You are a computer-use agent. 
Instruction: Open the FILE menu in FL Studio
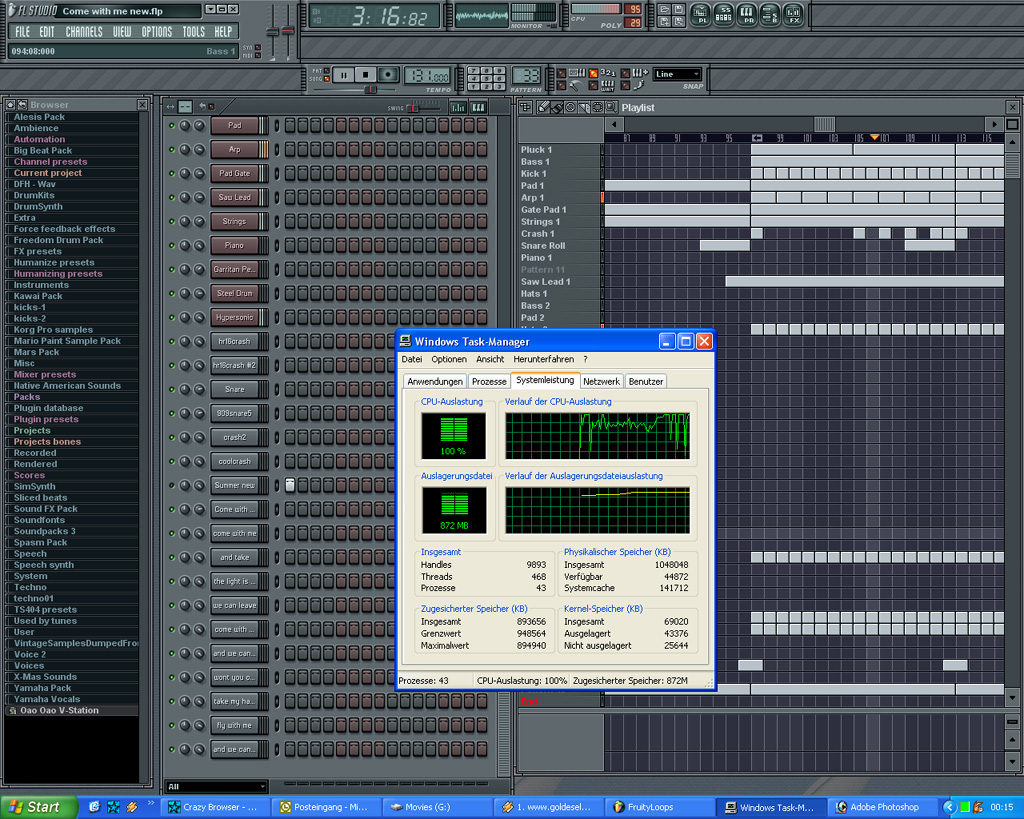[x=22, y=31]
